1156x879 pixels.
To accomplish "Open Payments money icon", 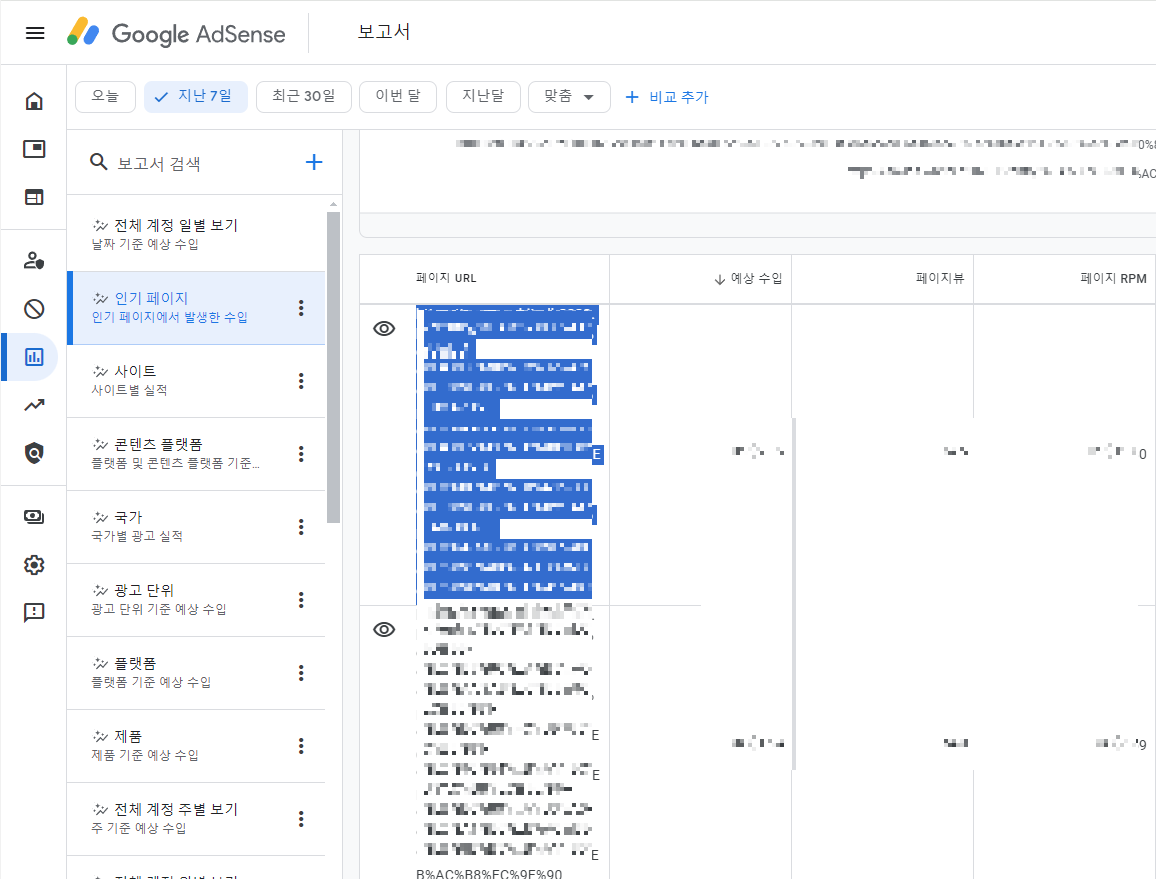I will tap(34, 517).
